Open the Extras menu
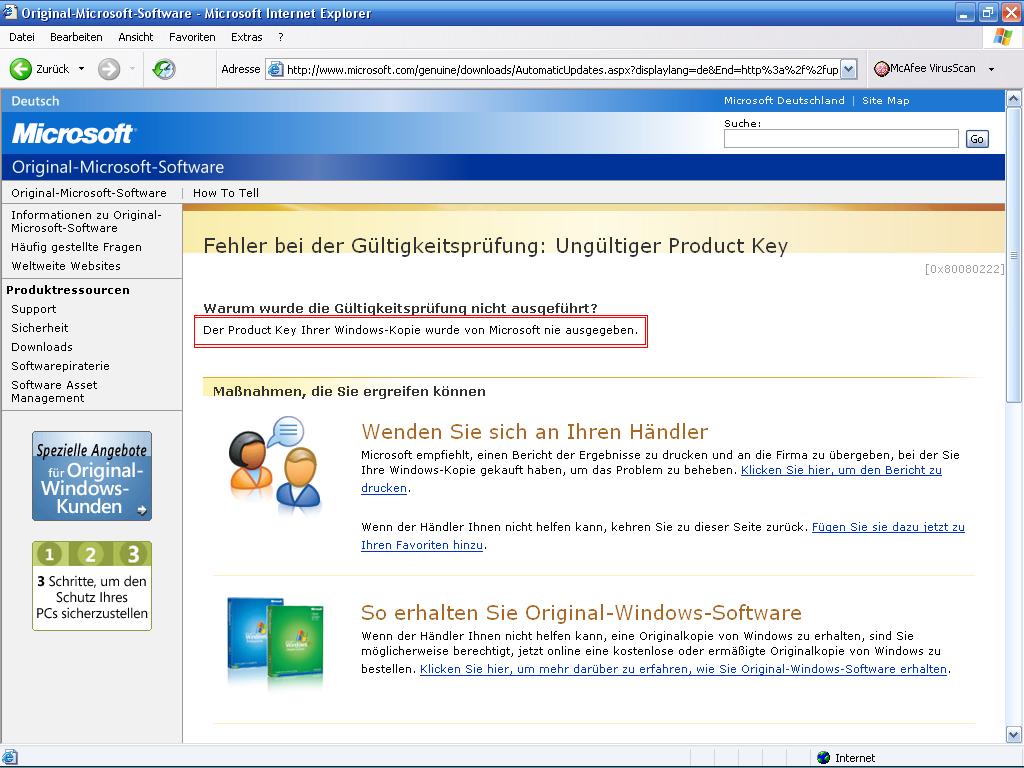 [x=246, y=37]
